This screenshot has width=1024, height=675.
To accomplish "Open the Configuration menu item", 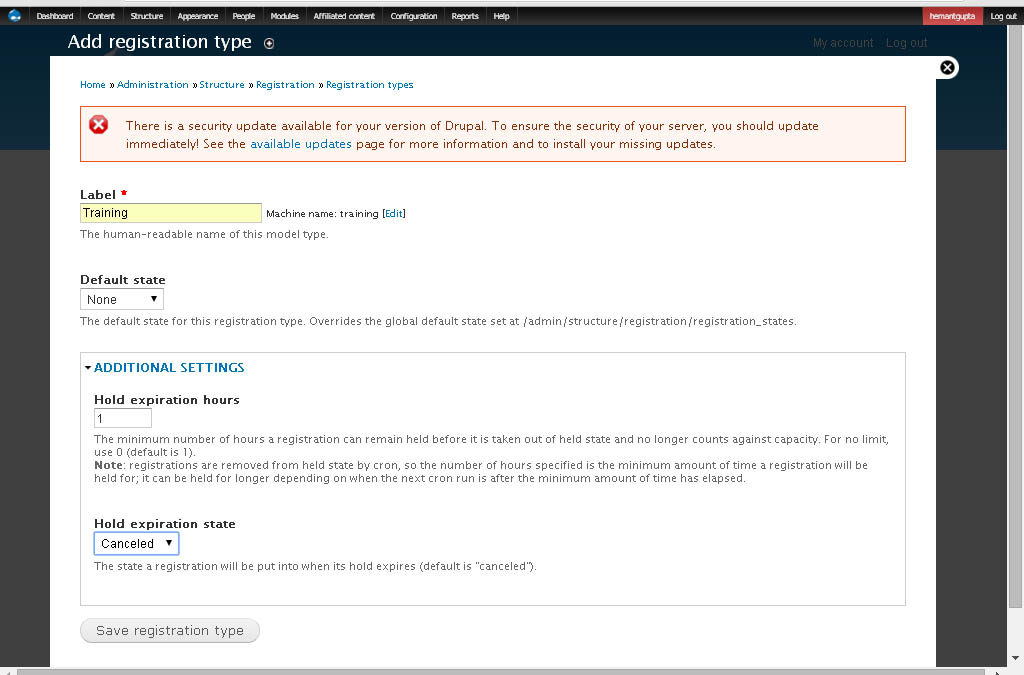I will coord(413,16).
